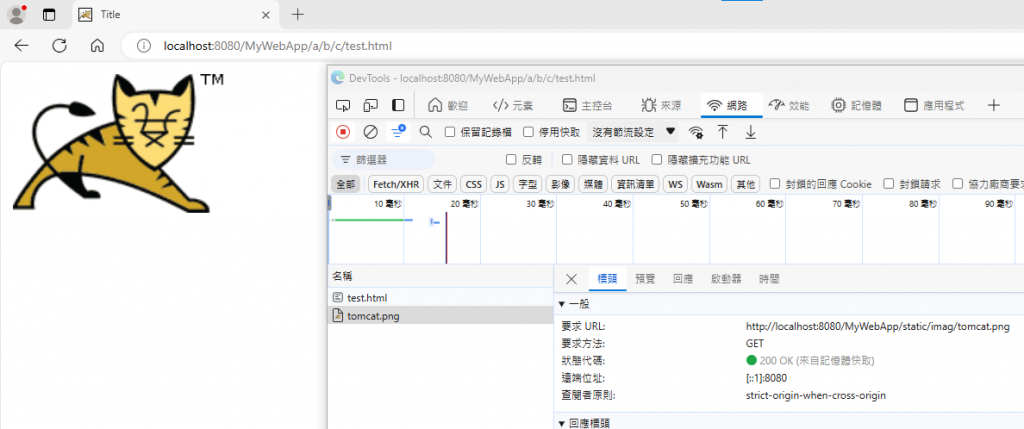Filter by 字型 font requests
This screenshot has width=1024, height=429.
(x=528, y=184)
